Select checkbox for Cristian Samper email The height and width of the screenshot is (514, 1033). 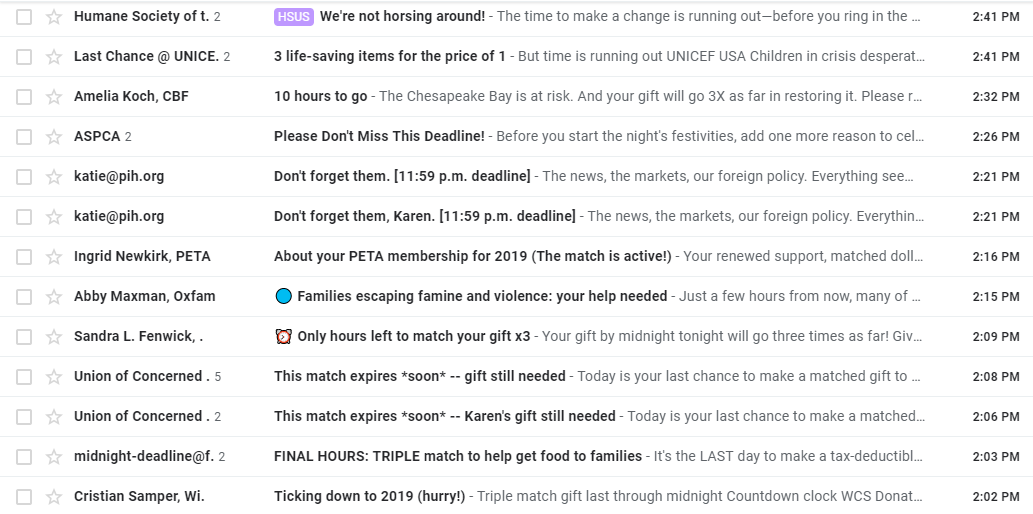tap(24, 497)
